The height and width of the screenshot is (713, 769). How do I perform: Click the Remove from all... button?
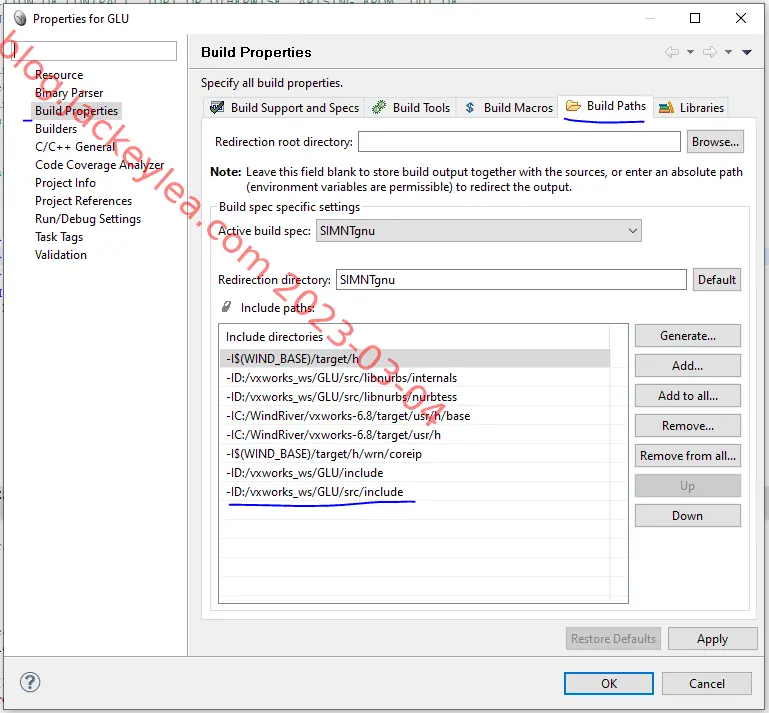tap(688, 456)
